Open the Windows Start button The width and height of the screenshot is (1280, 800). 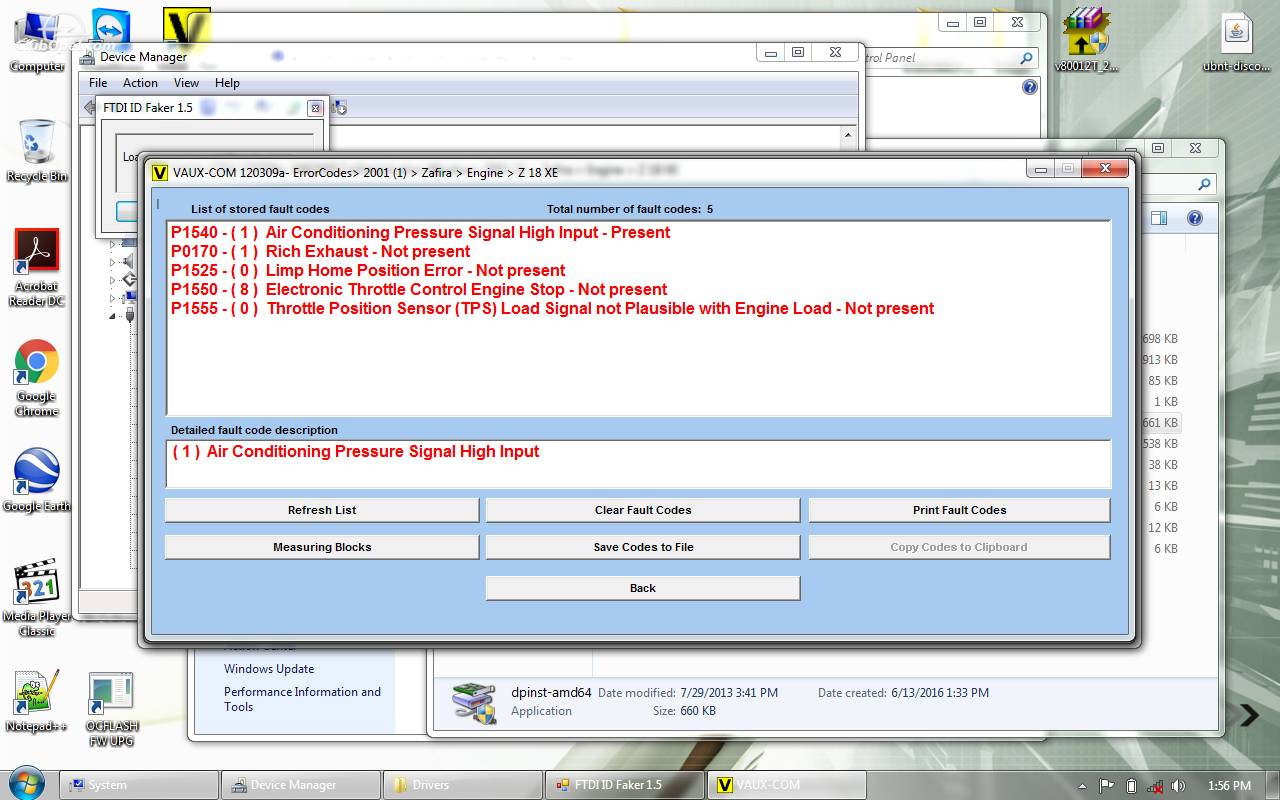tap(26, 783)
